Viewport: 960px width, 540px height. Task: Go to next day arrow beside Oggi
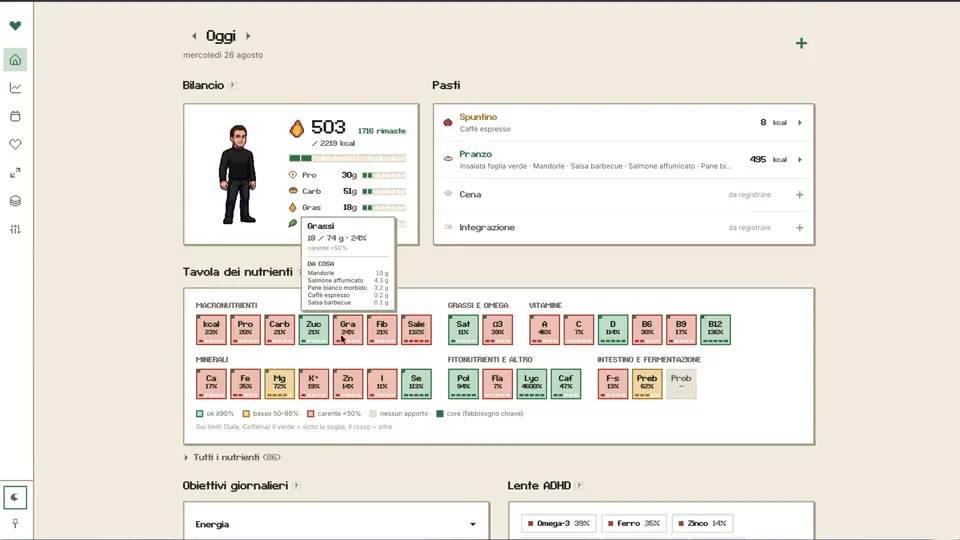[248, 36]
